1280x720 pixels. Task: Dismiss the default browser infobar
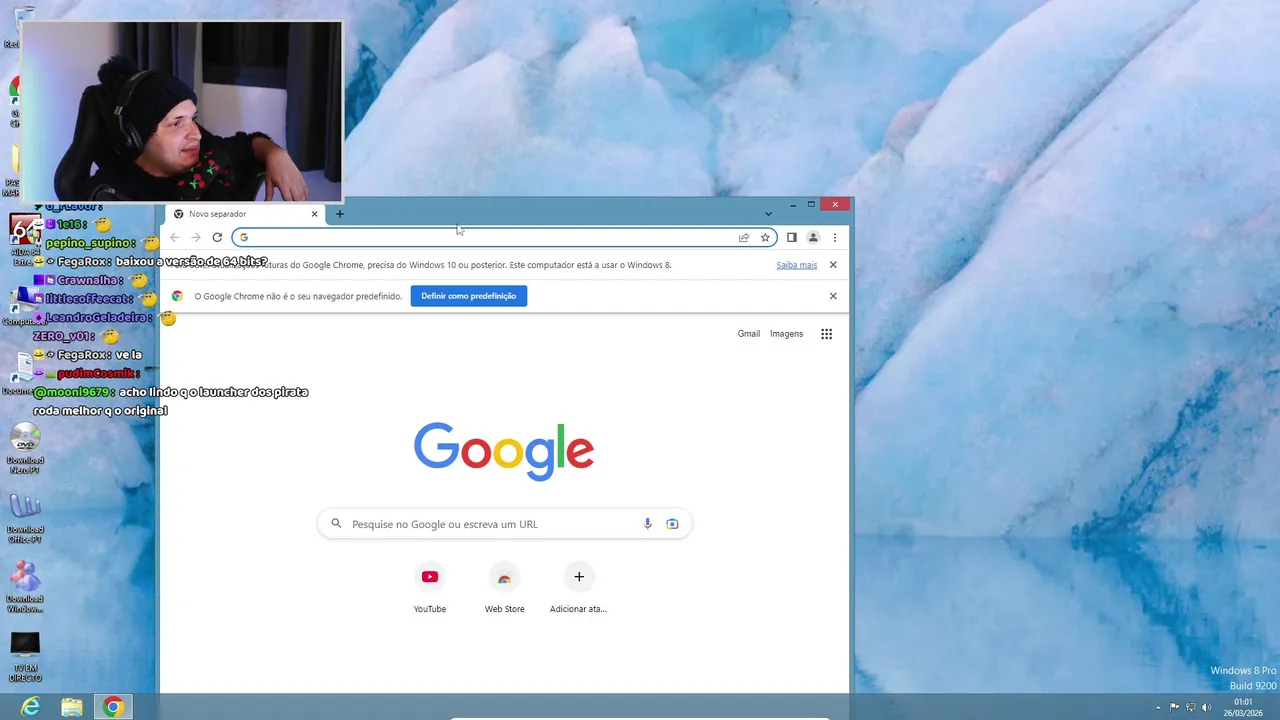(x=833, y=296)
